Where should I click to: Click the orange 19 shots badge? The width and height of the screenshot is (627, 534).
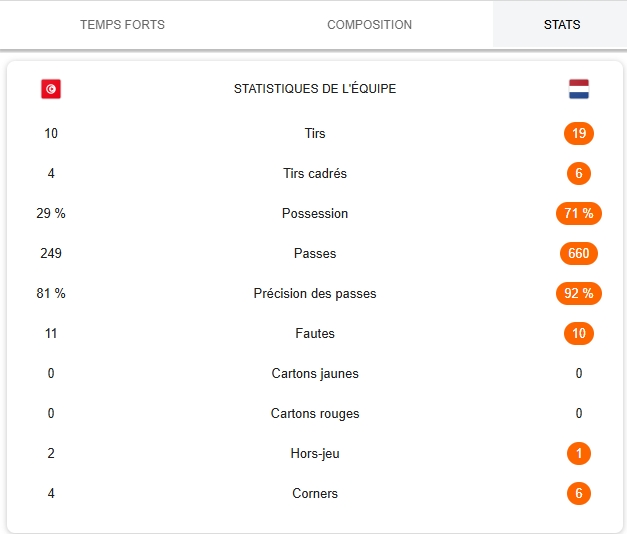(x=579, y=133)
